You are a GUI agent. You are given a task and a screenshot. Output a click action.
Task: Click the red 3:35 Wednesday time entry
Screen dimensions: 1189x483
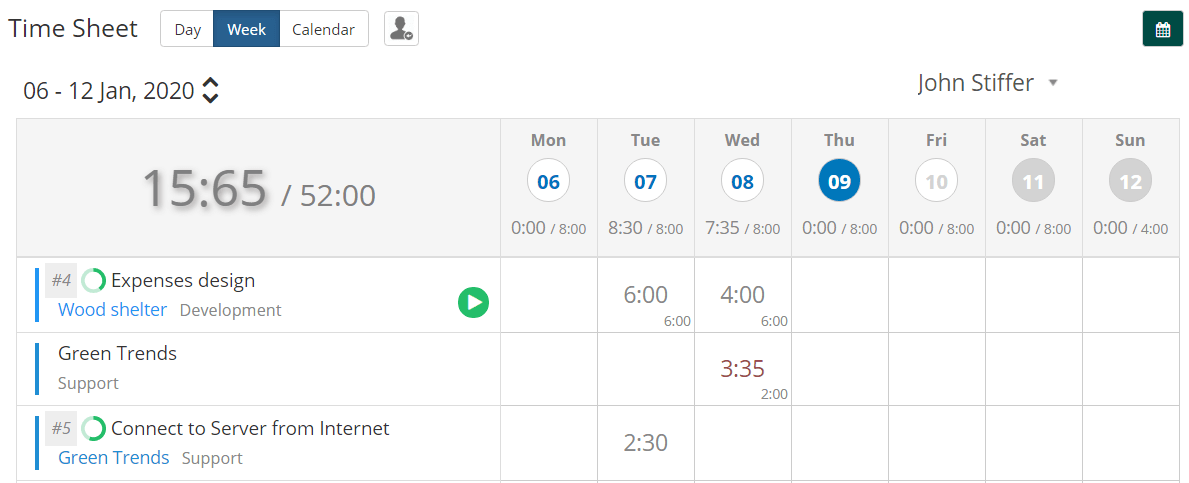[742, 369]
